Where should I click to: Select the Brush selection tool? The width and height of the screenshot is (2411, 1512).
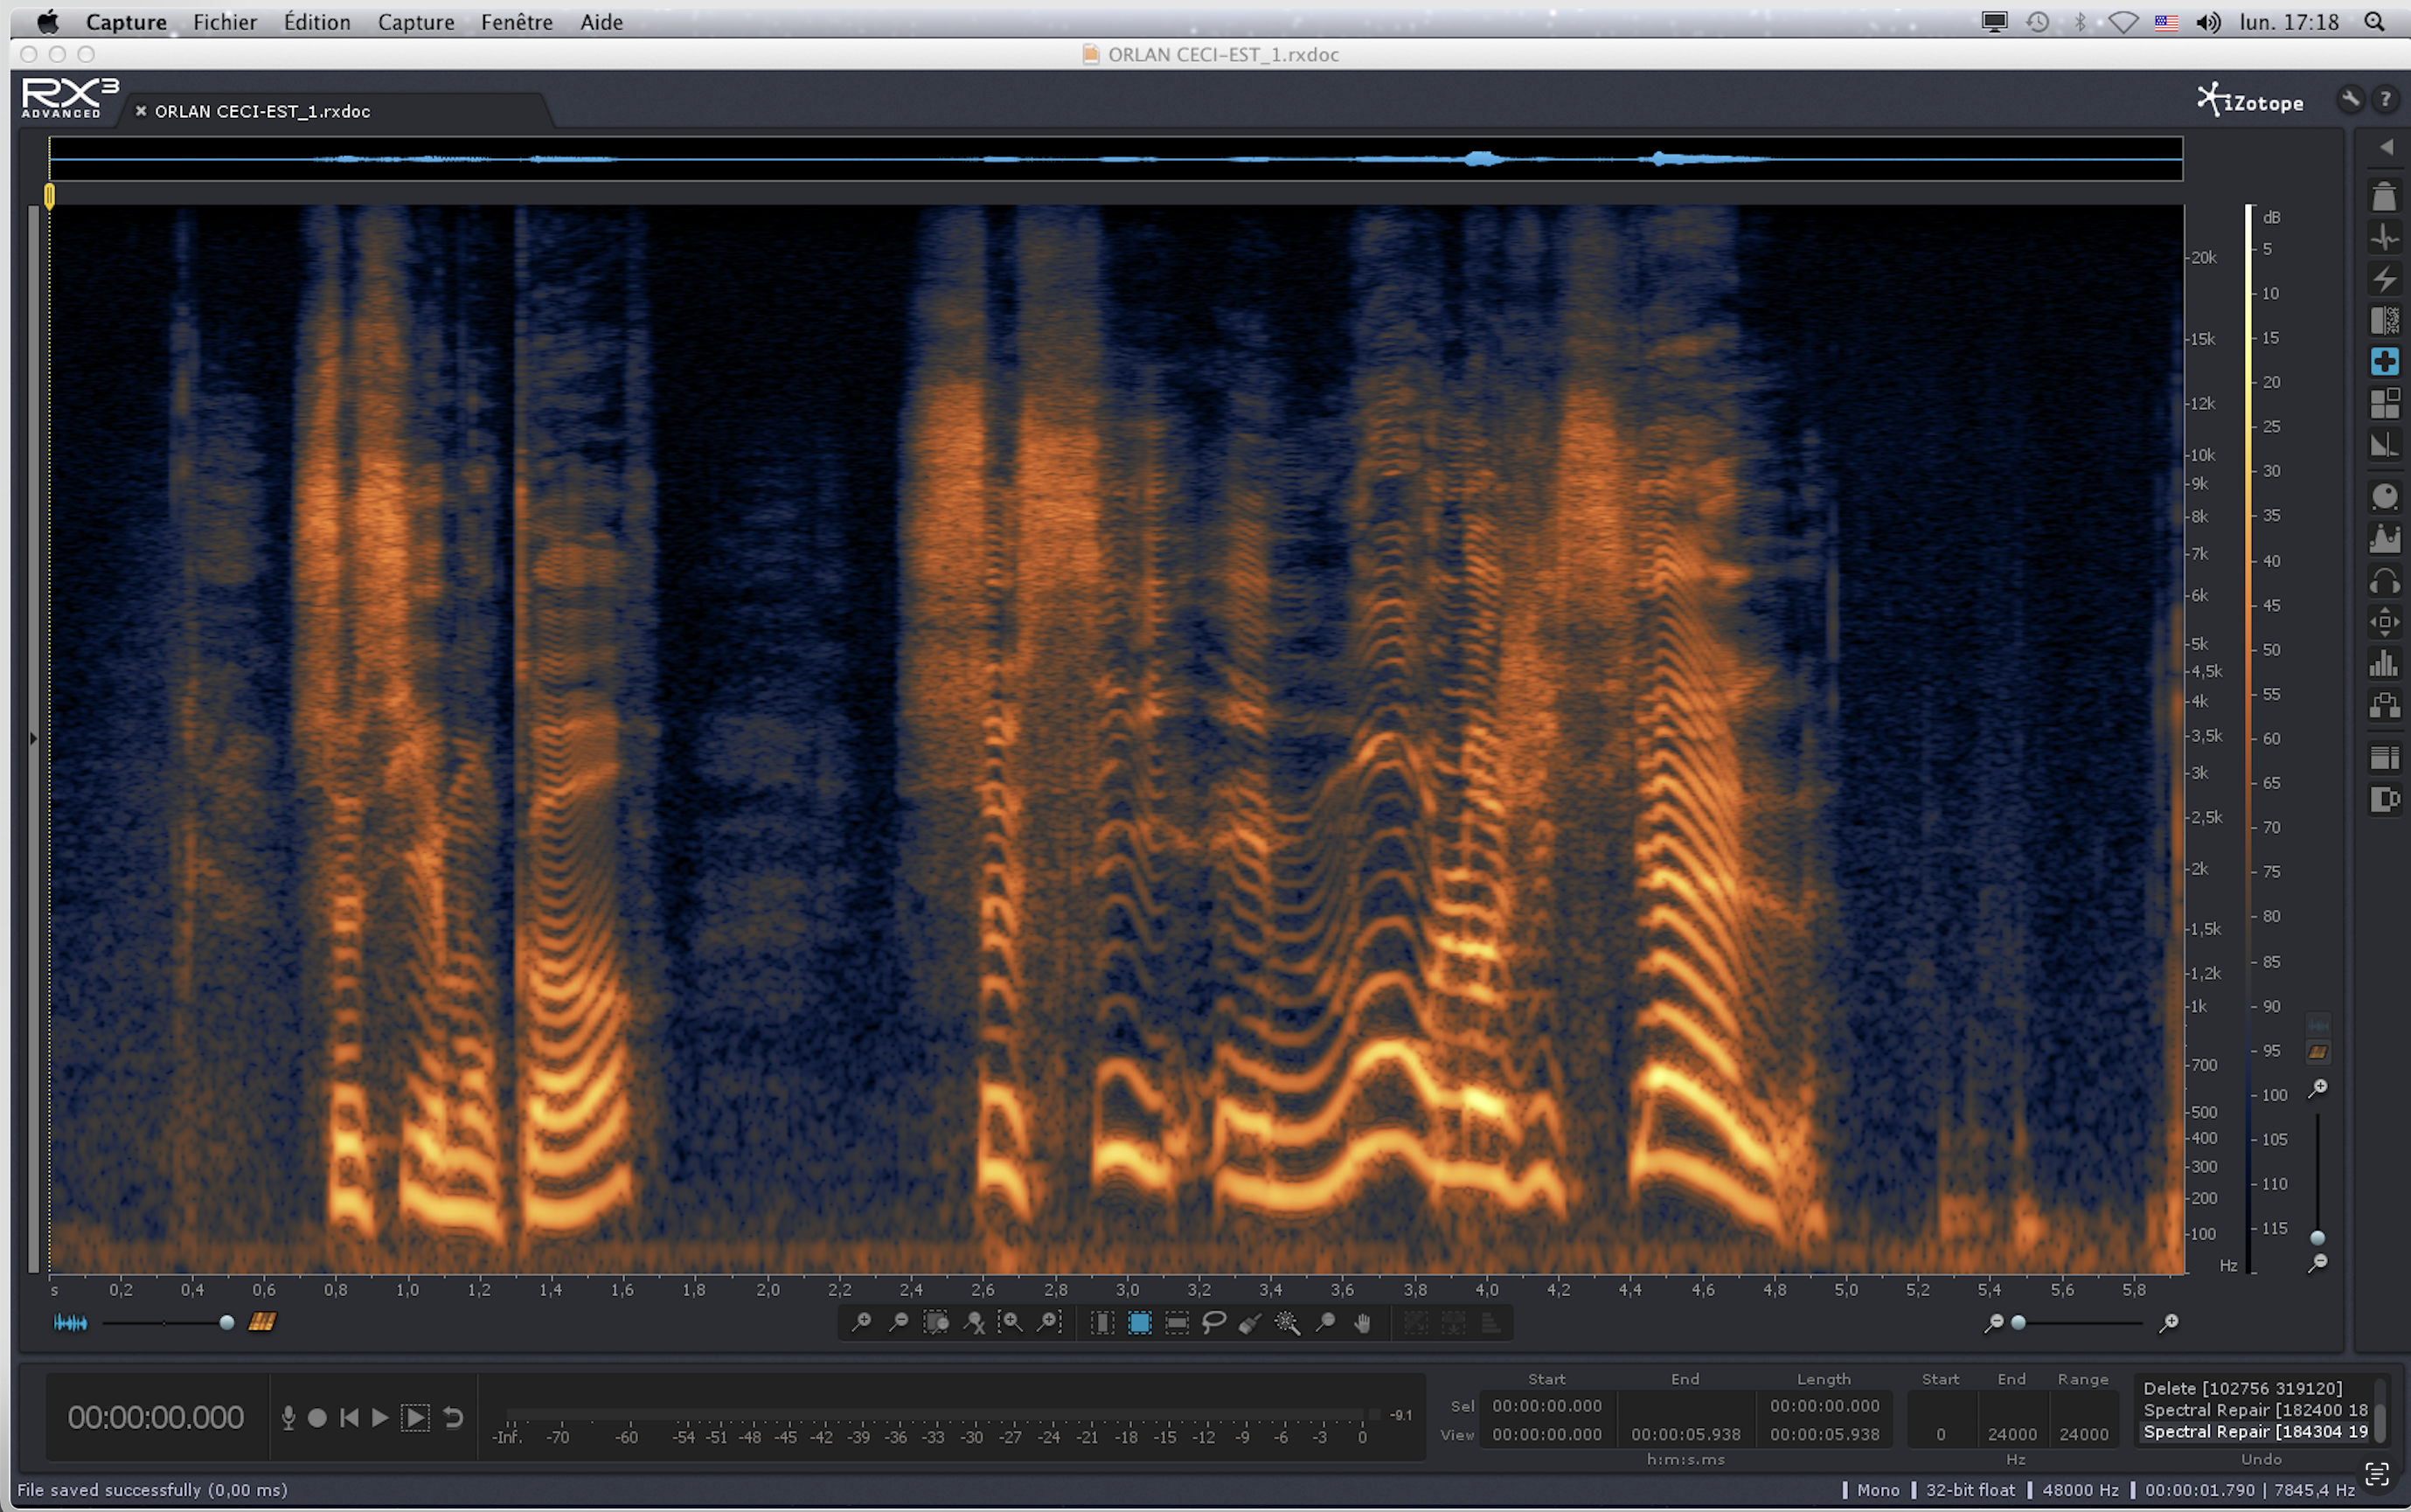tap(1250, 1323)
